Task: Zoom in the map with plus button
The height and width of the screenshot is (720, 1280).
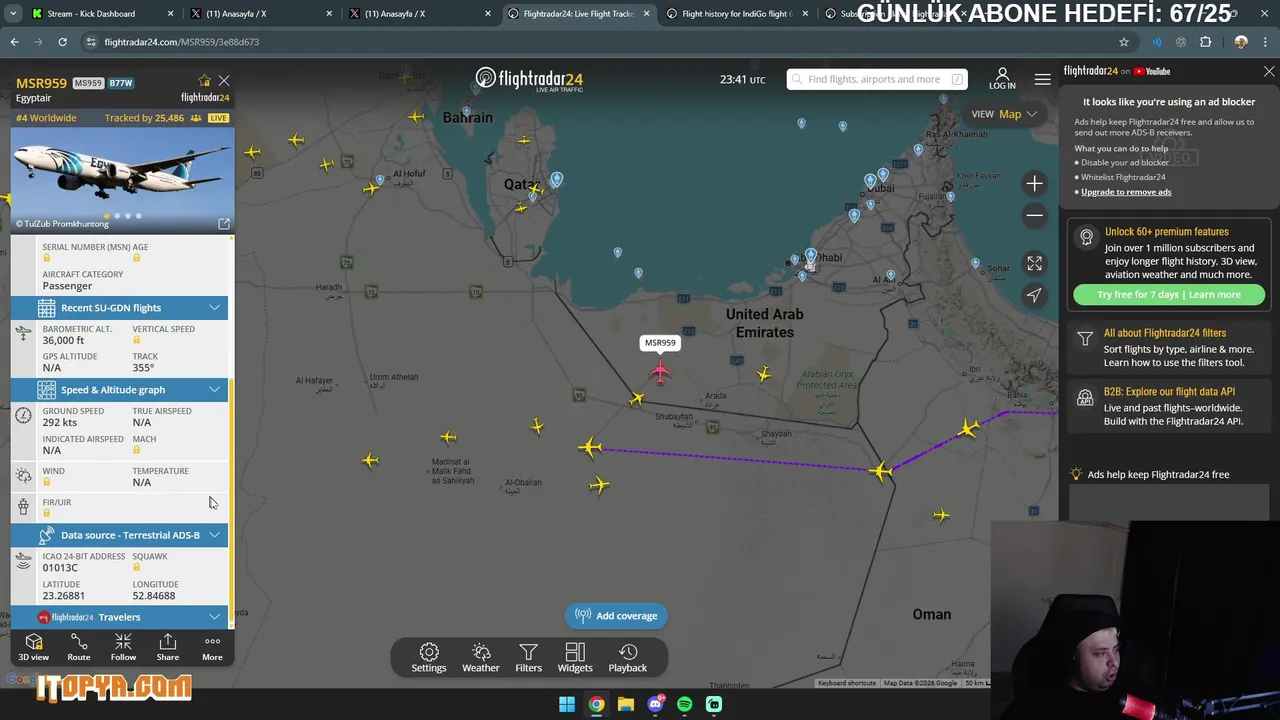Action: [1035, 183]
